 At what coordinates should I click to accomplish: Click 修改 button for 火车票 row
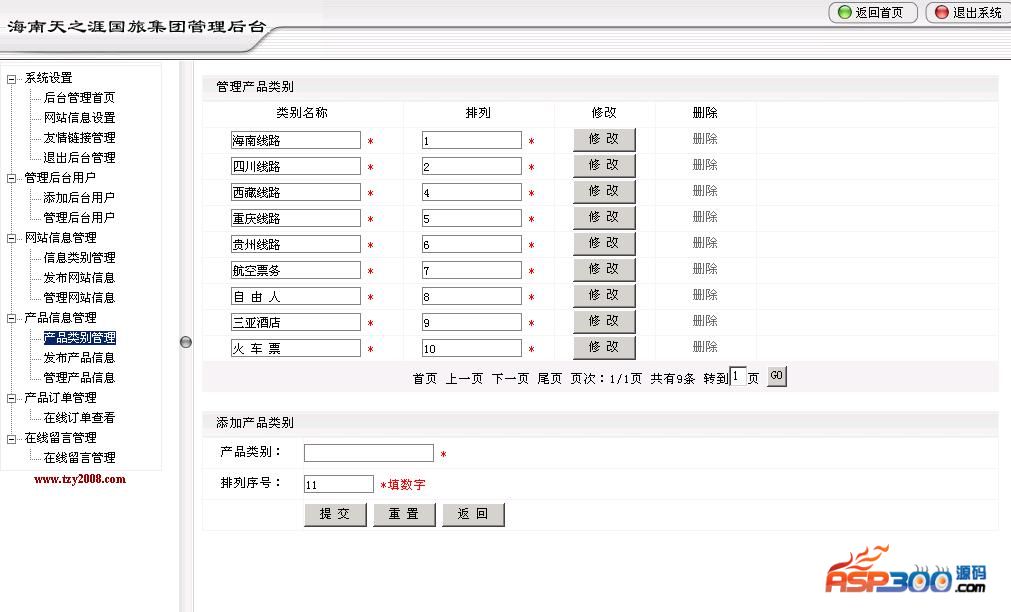604,348
